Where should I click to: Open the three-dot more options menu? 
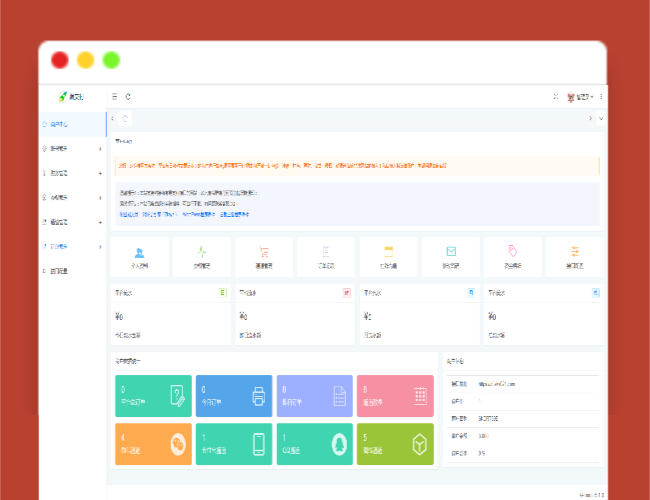[x=601, y=97]
